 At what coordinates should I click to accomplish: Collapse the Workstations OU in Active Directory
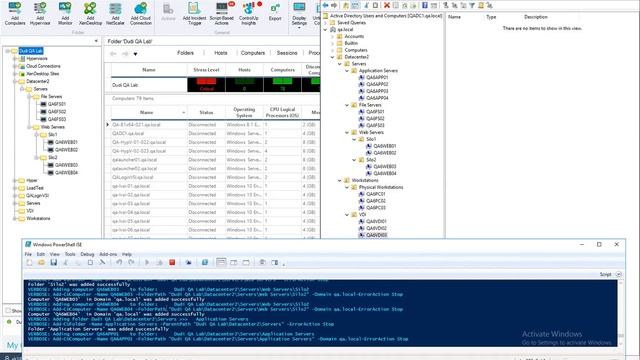pos(340,180)
